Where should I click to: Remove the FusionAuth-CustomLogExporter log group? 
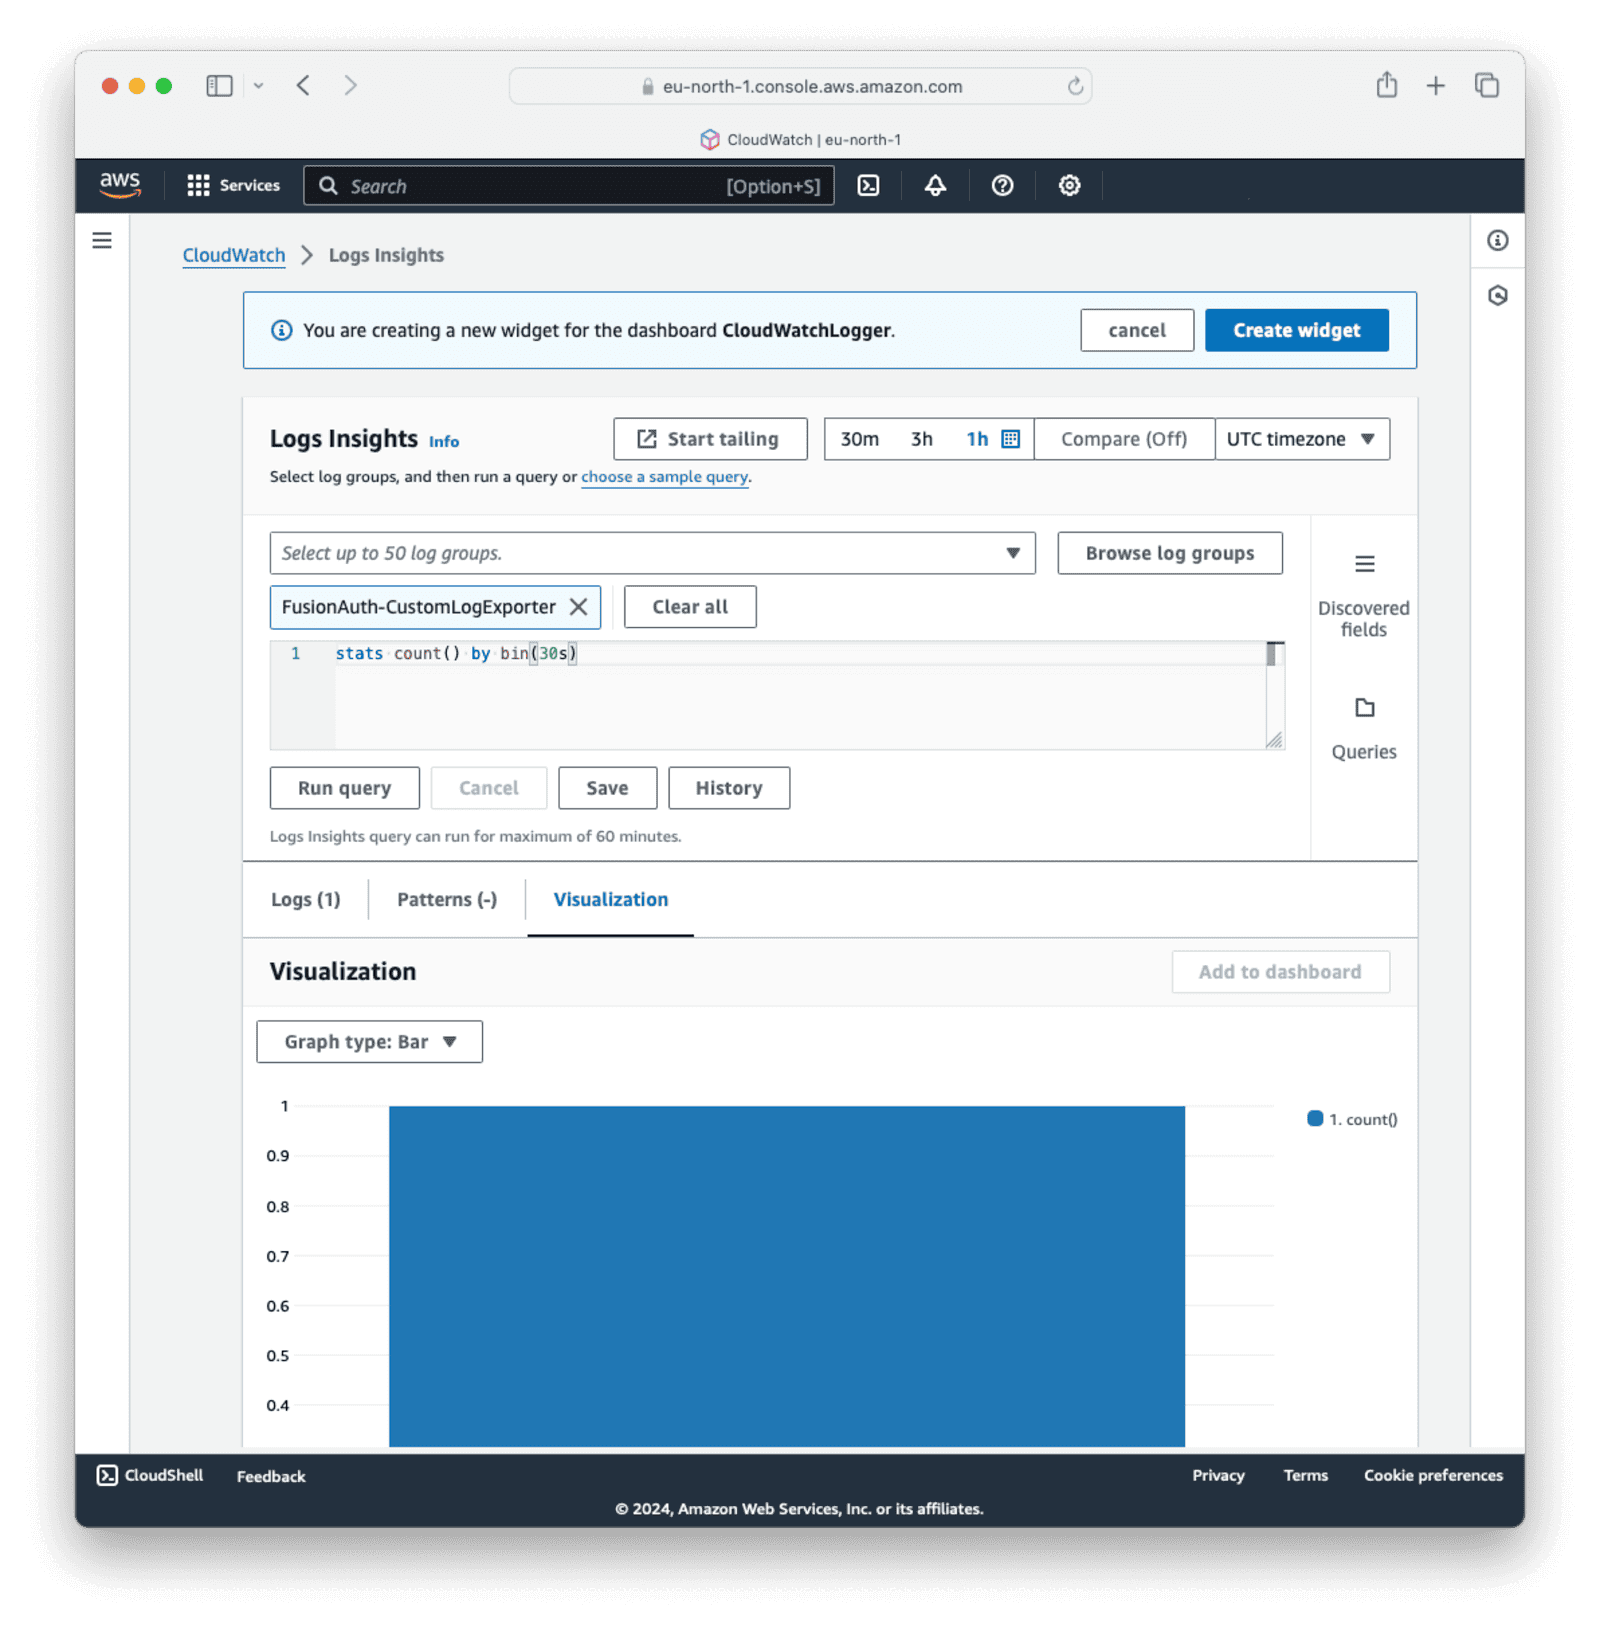click(578, 607)
